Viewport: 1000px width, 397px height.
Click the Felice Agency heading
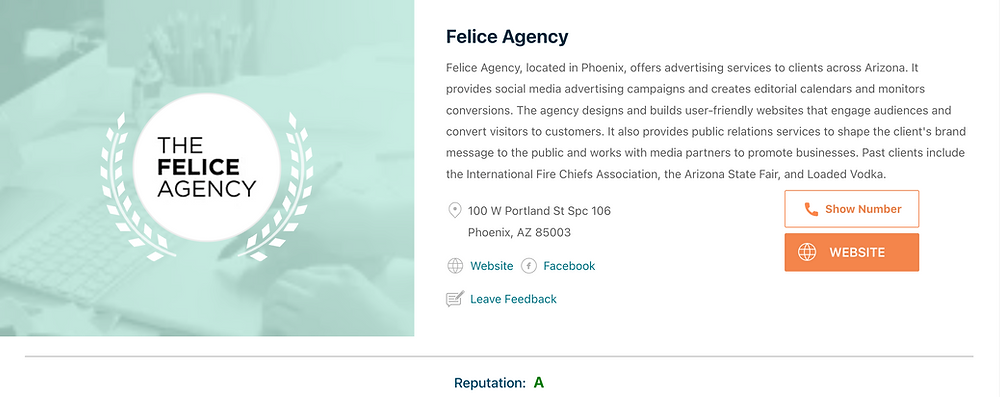pos(506,37)
